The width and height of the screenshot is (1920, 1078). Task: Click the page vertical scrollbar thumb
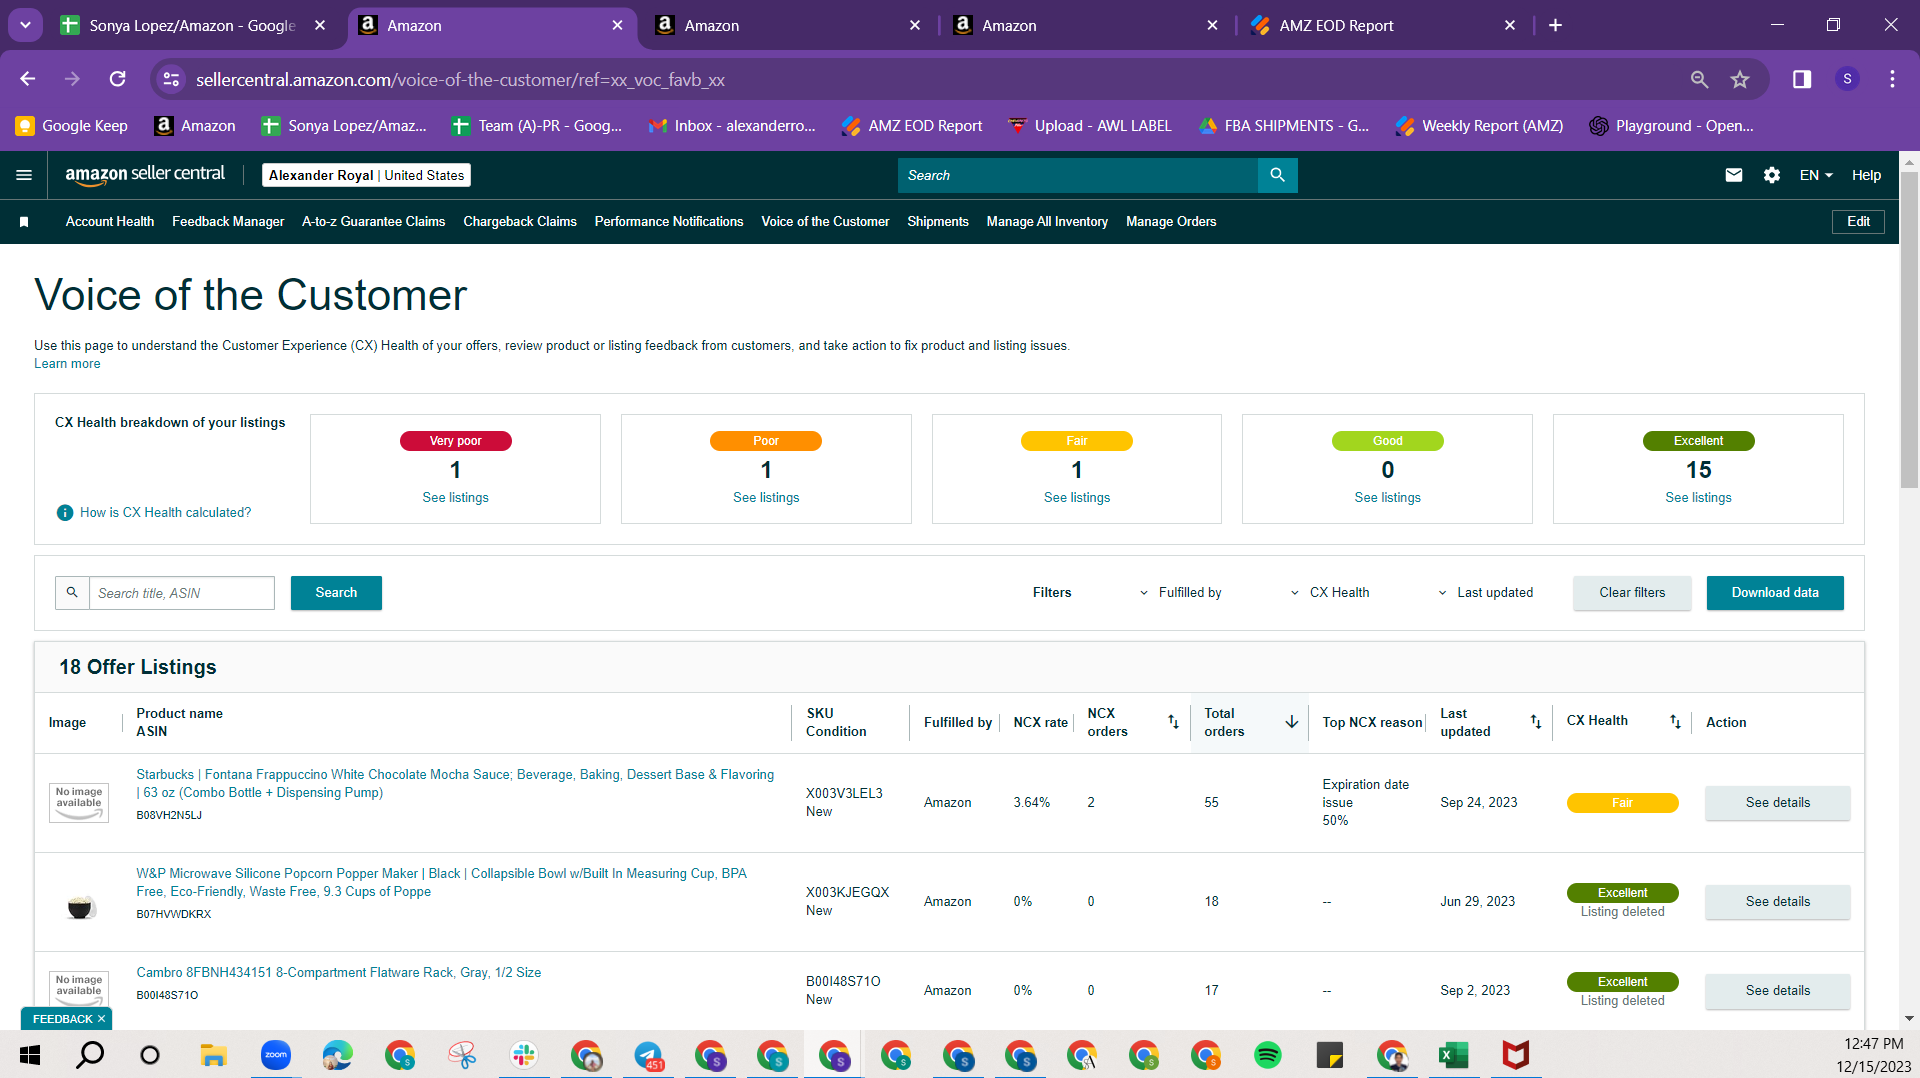(1909, 330)
